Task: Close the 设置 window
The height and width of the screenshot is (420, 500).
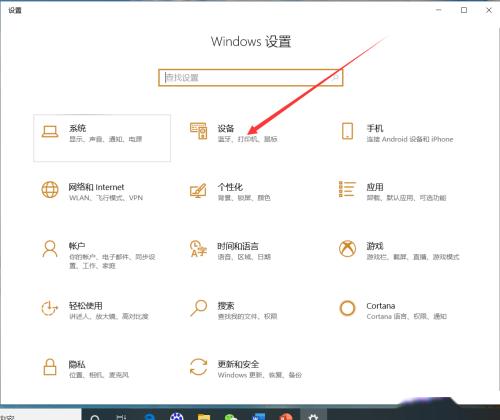Action: click(489, 10)
